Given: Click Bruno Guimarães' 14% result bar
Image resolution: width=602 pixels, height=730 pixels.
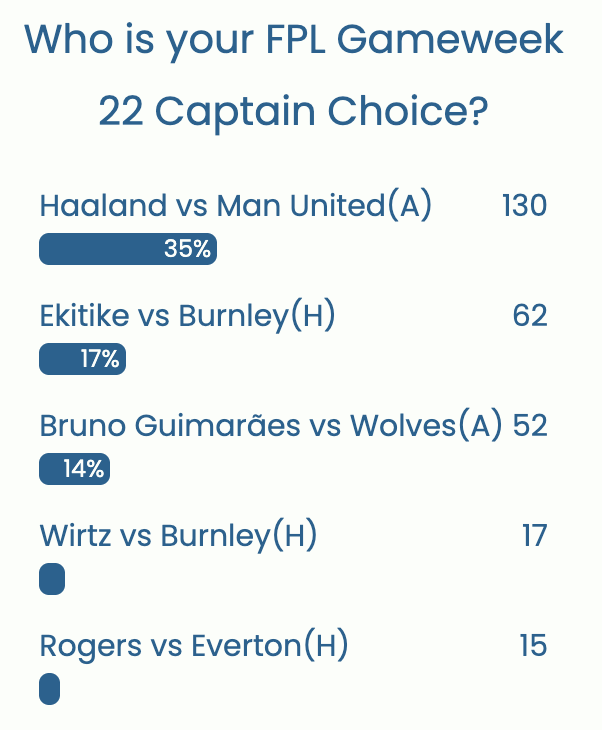Looking at the screenshot, I should (74, 469).
